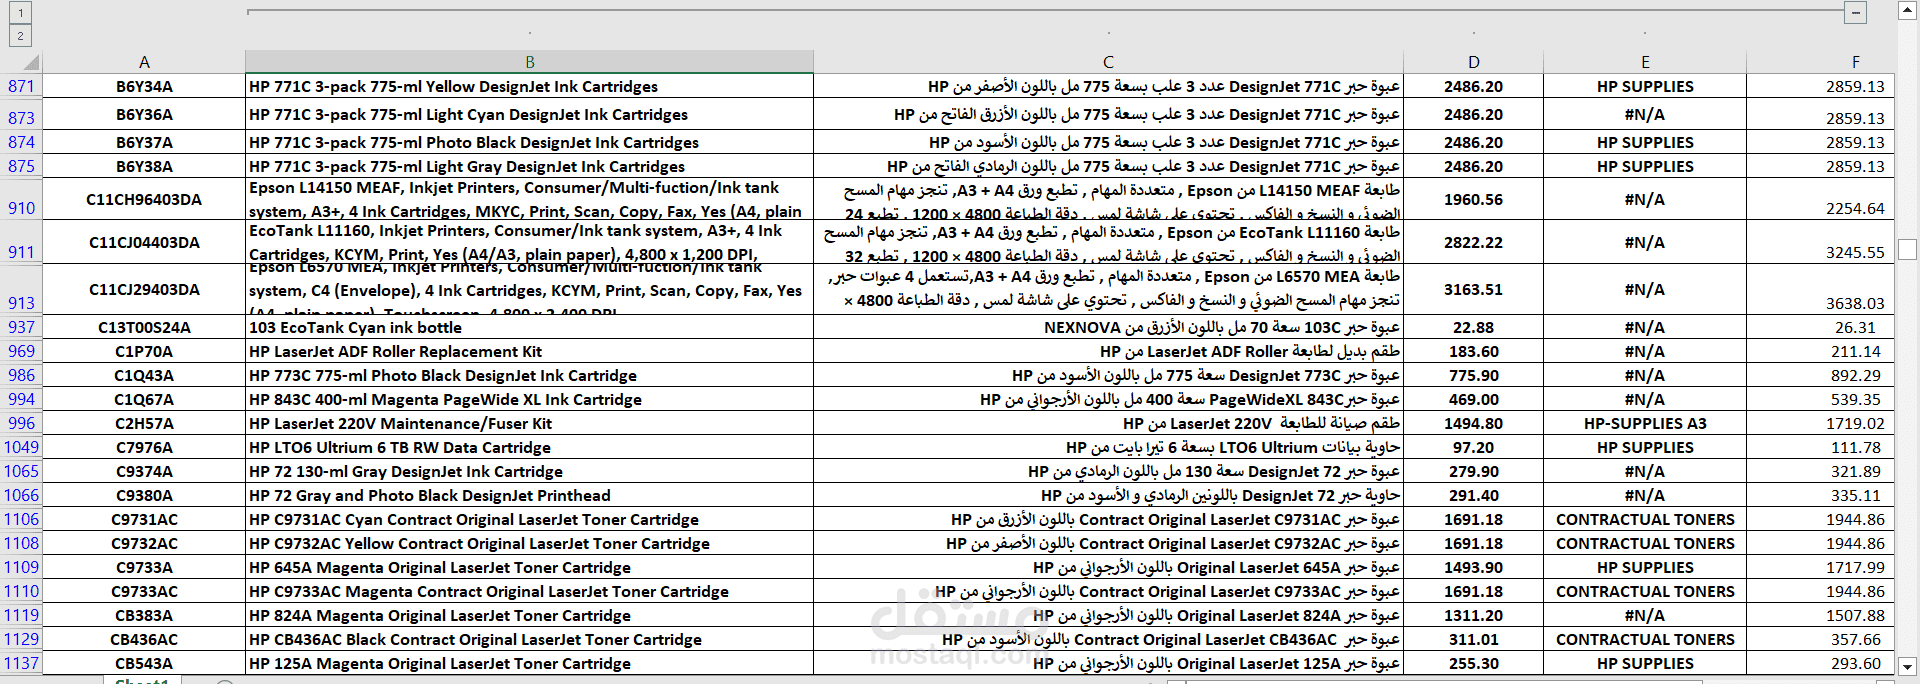1920x684 pixels.
Task: Click price cell 3163.51
Action: pos(1473,289)
